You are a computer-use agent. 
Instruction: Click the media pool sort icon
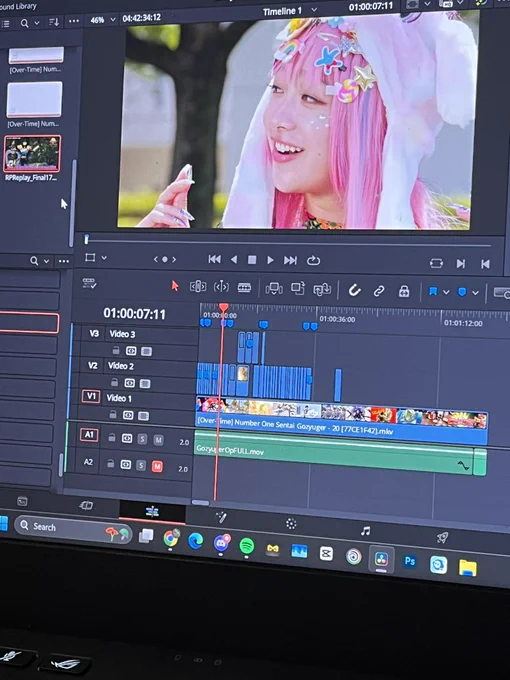point(54,22)
